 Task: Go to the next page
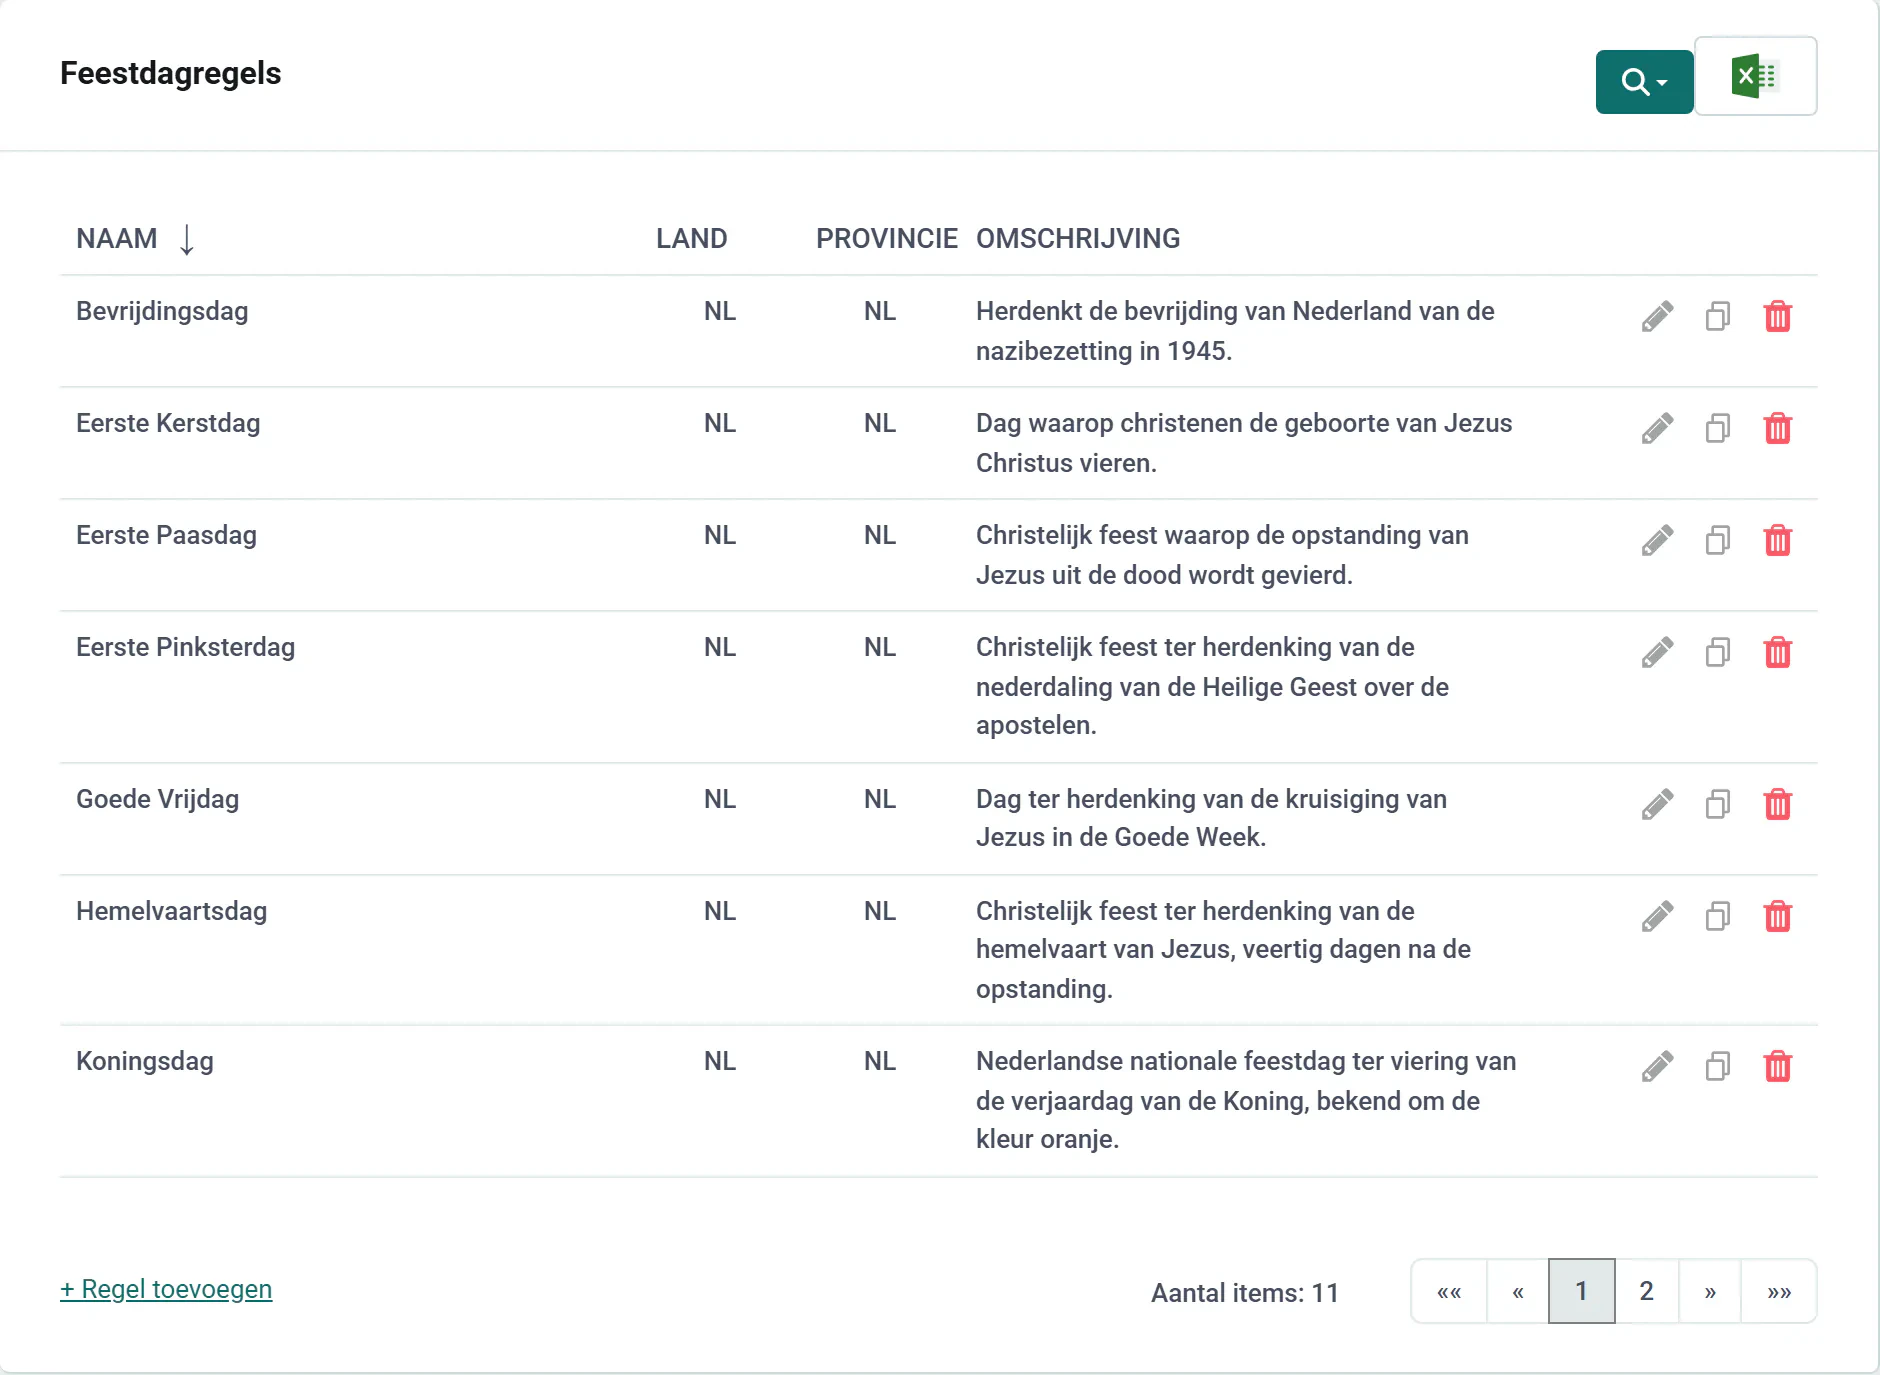pos(1710,1292)
